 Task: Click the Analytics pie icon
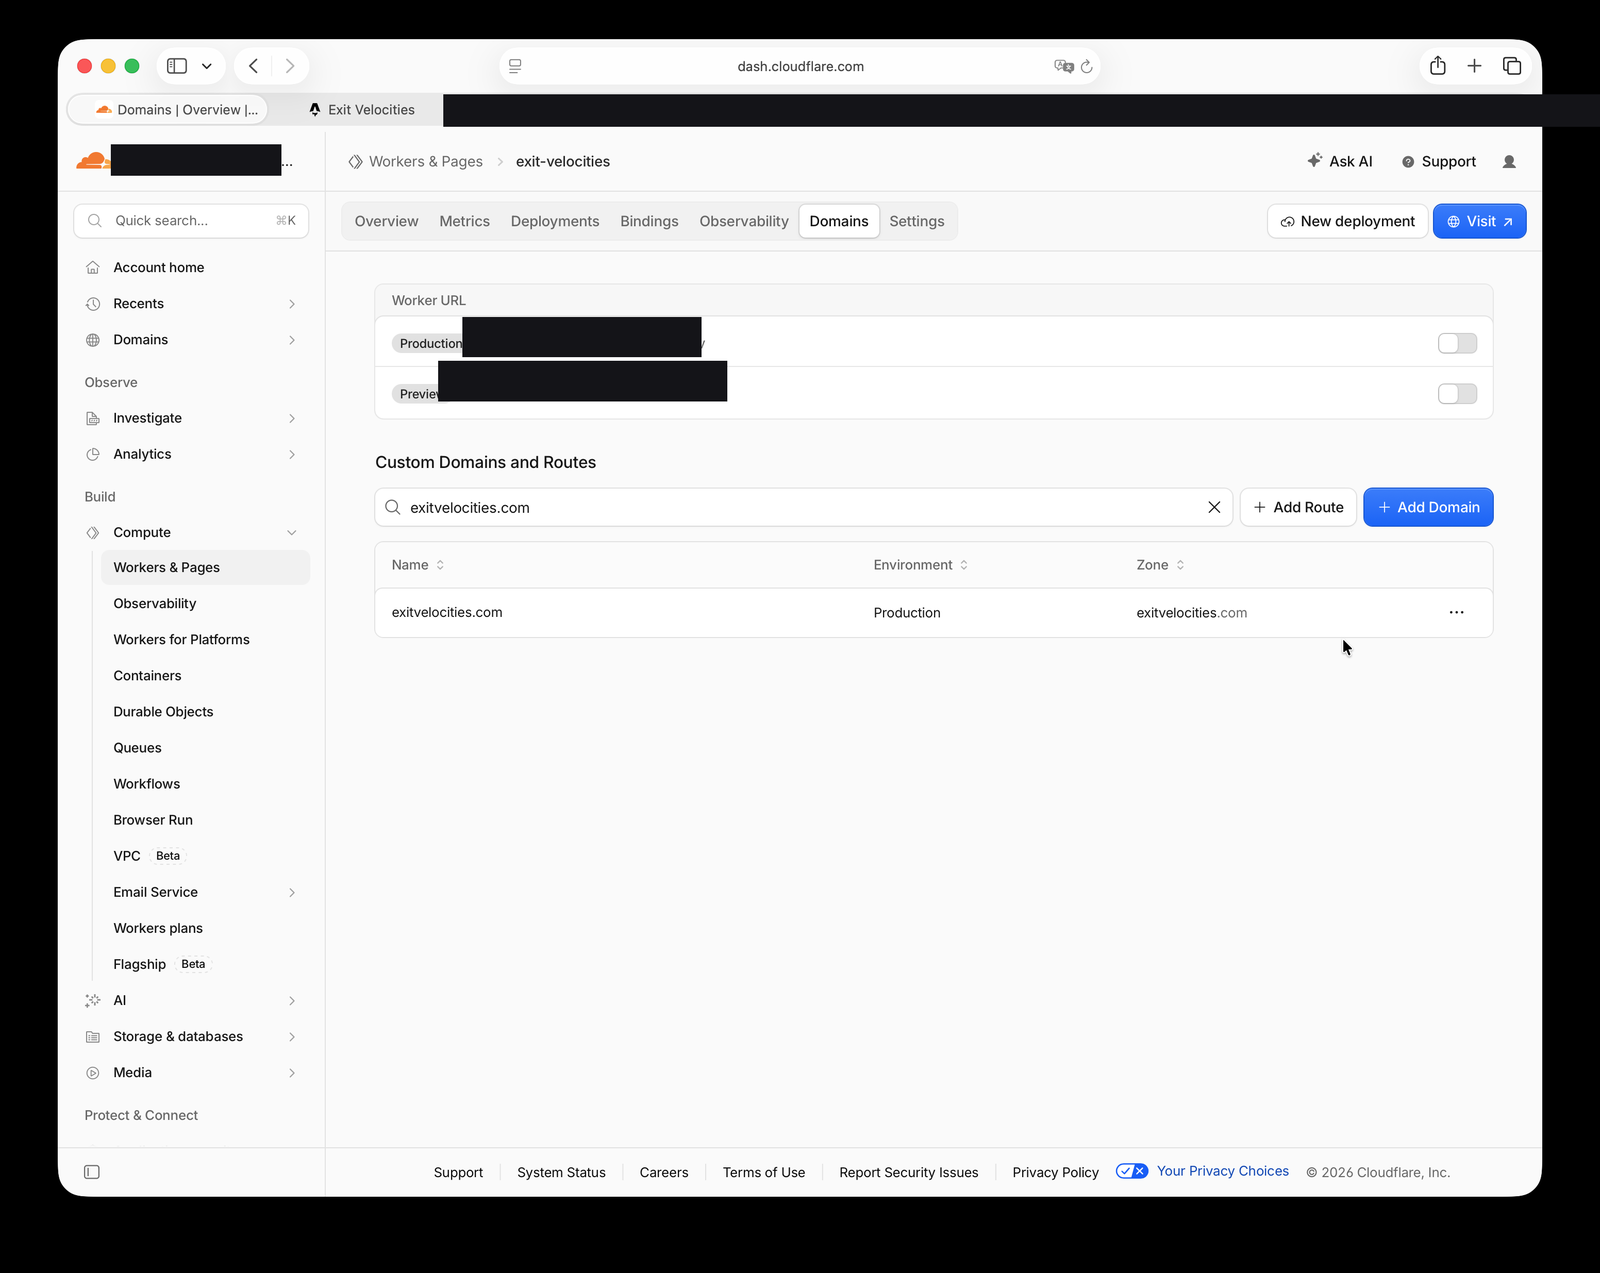pyautogui.click(x=93, y=454)
